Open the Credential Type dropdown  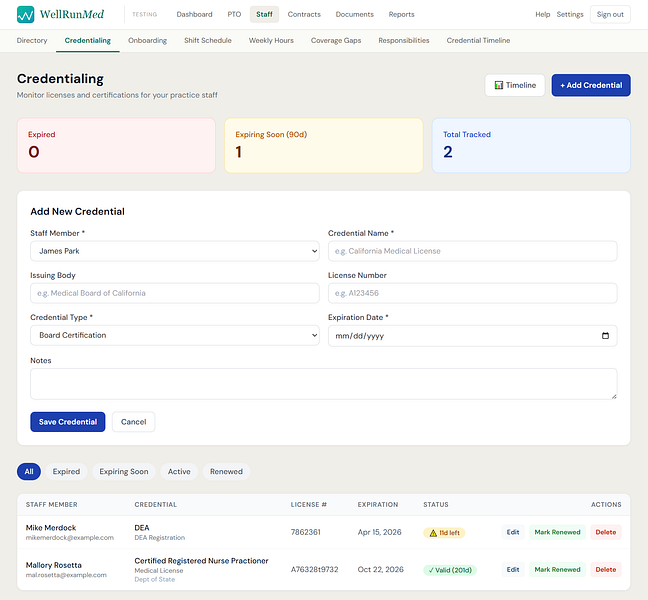tap(175, 336)
